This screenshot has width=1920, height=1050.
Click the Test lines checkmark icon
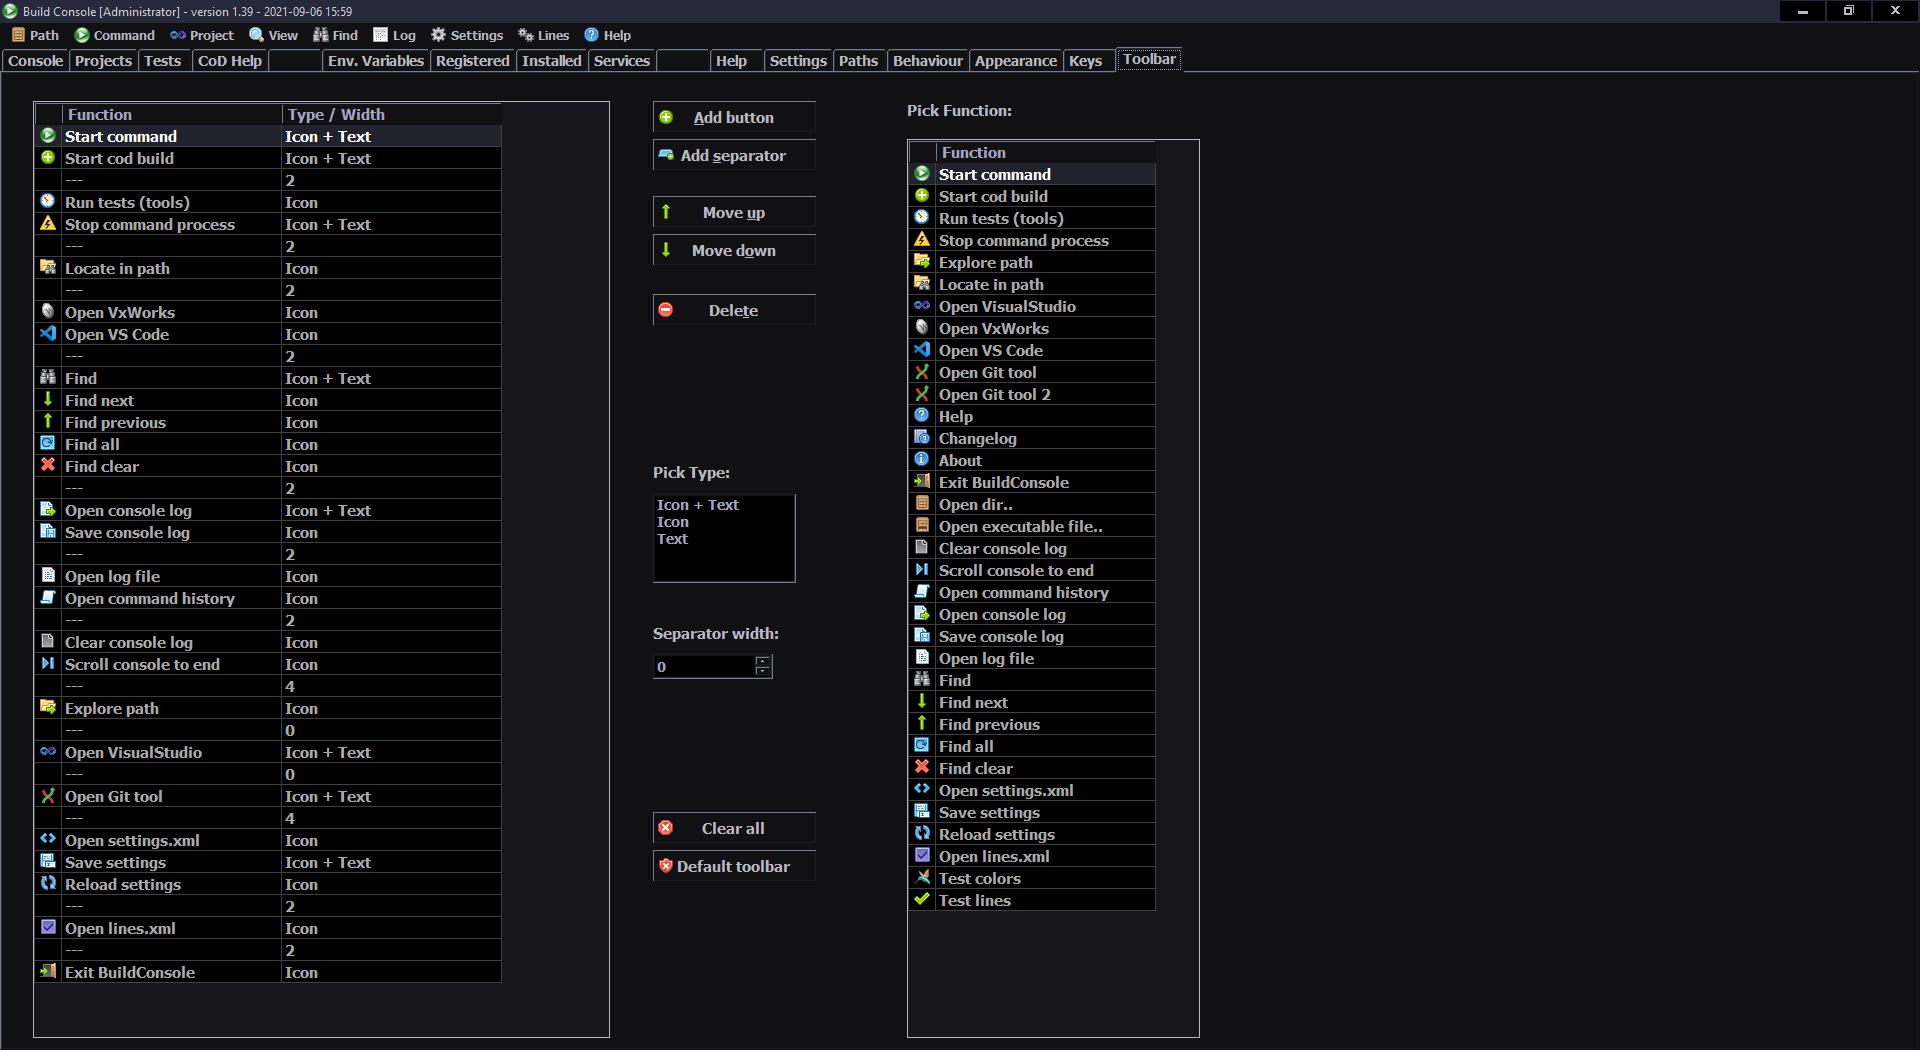pyautogui.click(x=922, y=900)
